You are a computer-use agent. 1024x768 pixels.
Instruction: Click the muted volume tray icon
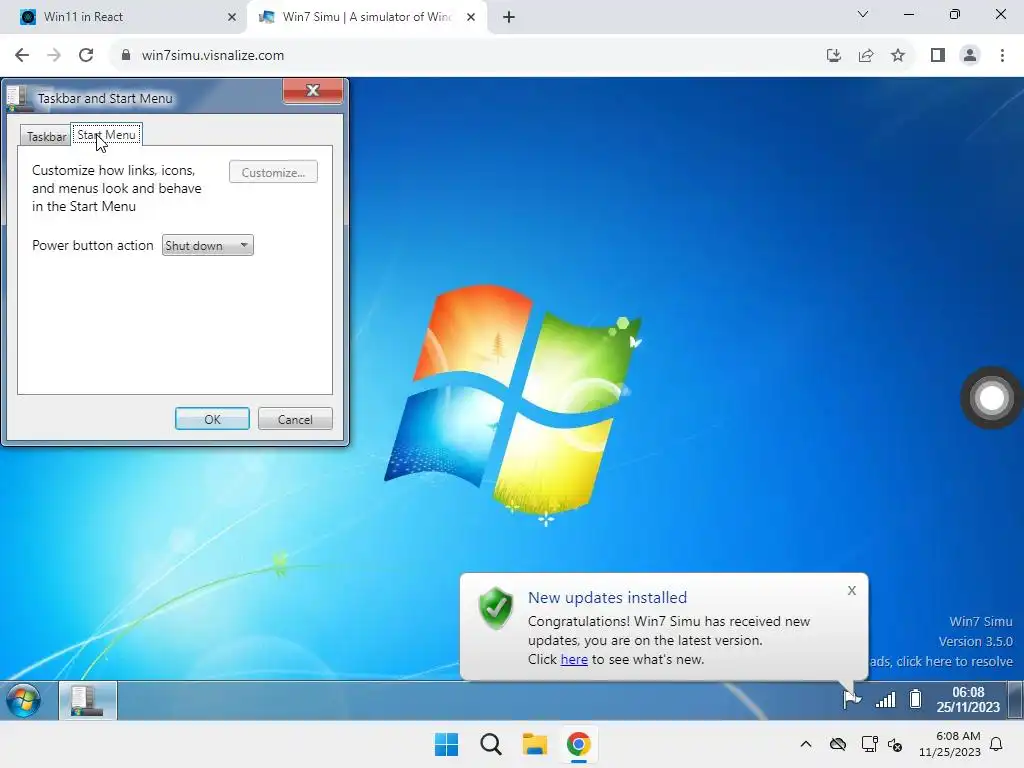click(895, 744)
